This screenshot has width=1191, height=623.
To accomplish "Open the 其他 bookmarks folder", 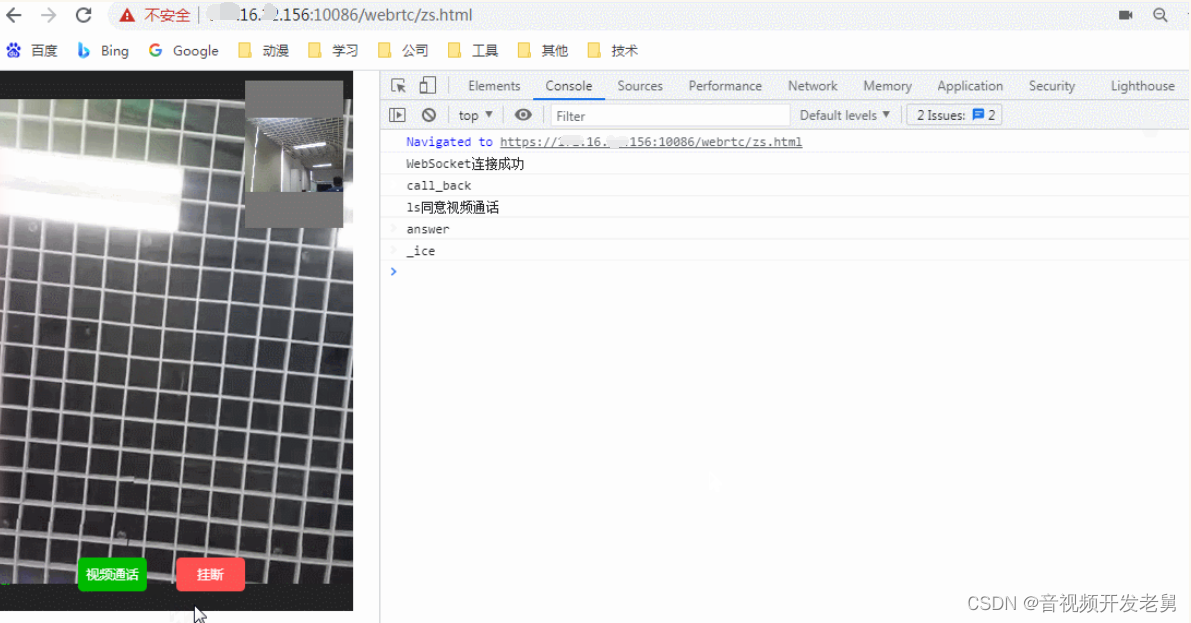I will coord(543,51).
